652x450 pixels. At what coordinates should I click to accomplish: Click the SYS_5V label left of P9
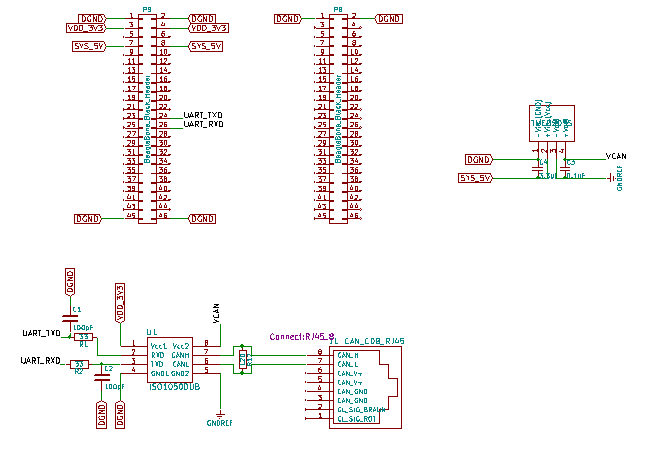point(90,46)
